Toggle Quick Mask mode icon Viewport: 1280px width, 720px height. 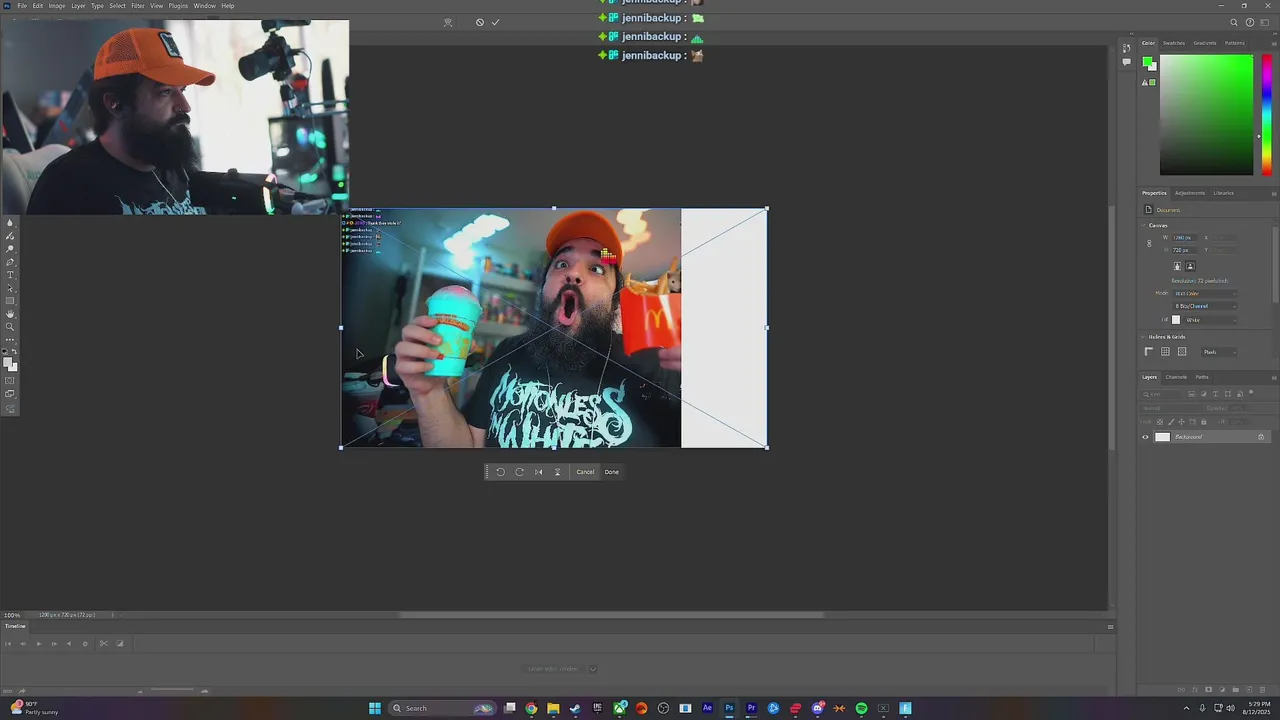pyautogui.click(x=10, y=380)
